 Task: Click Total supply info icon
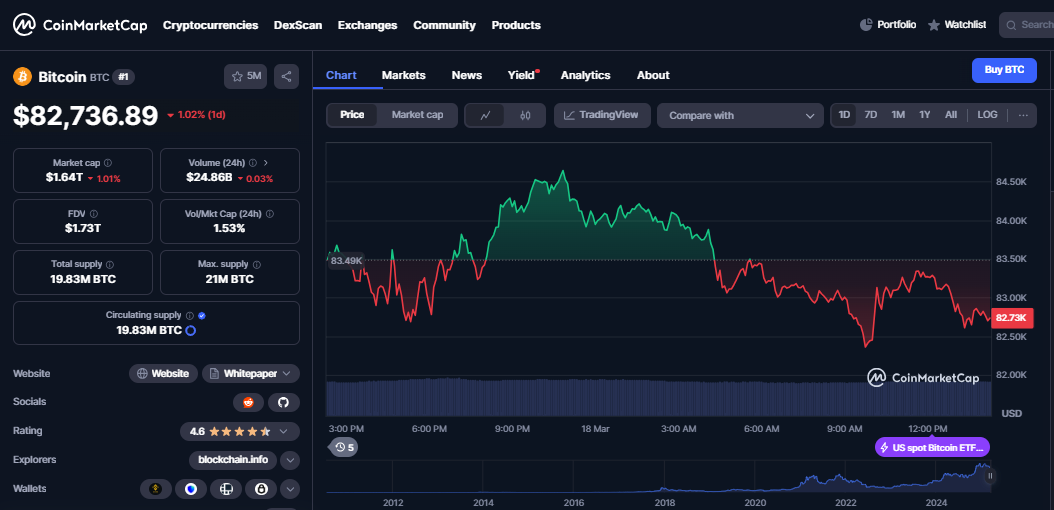pyautogui.click(x=110, y=265)
